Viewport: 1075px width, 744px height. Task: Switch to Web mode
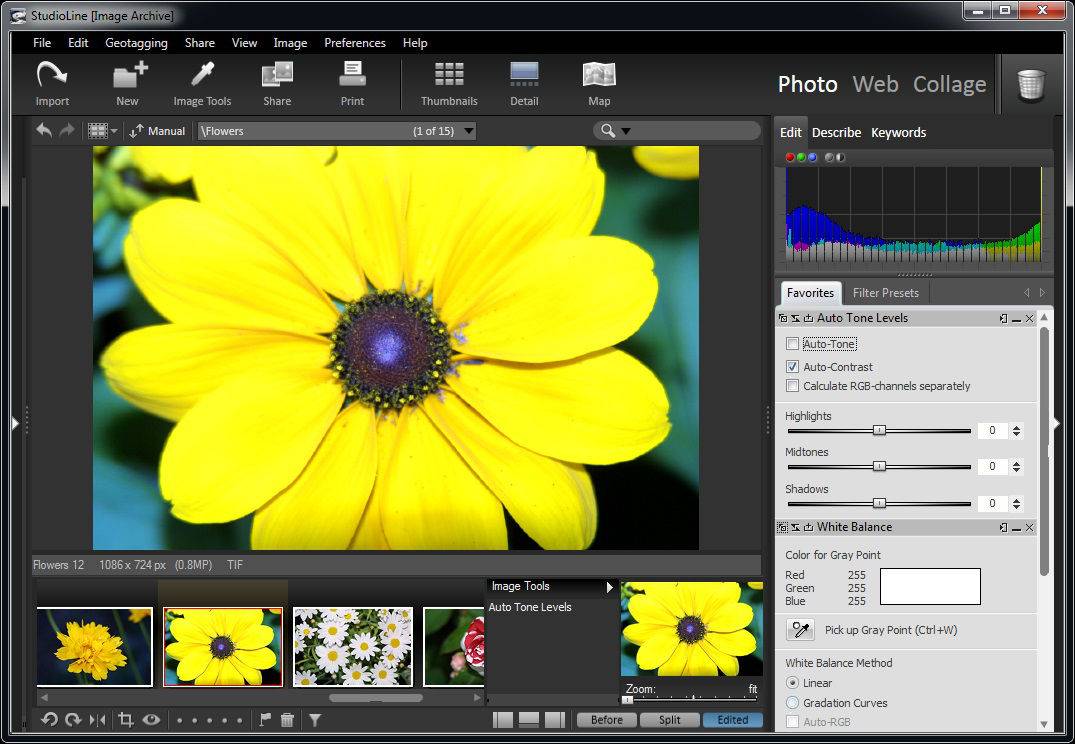pos(875,84)
